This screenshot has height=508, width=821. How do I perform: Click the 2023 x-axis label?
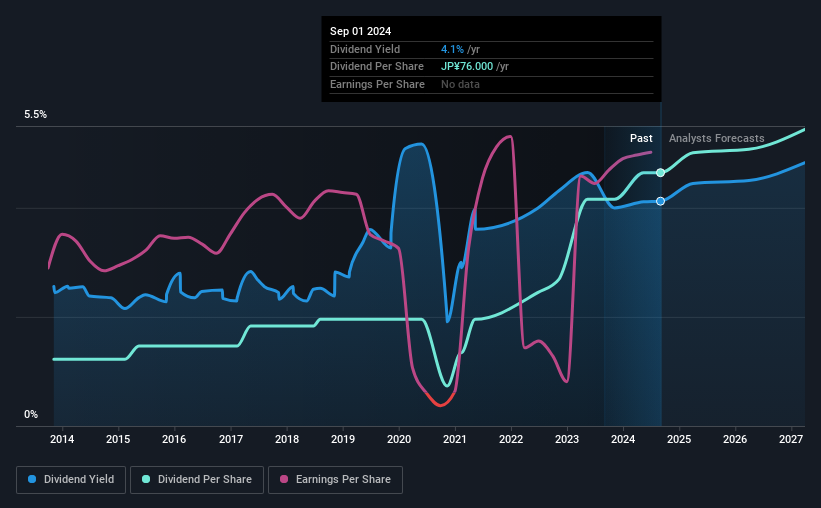[567, 439]
